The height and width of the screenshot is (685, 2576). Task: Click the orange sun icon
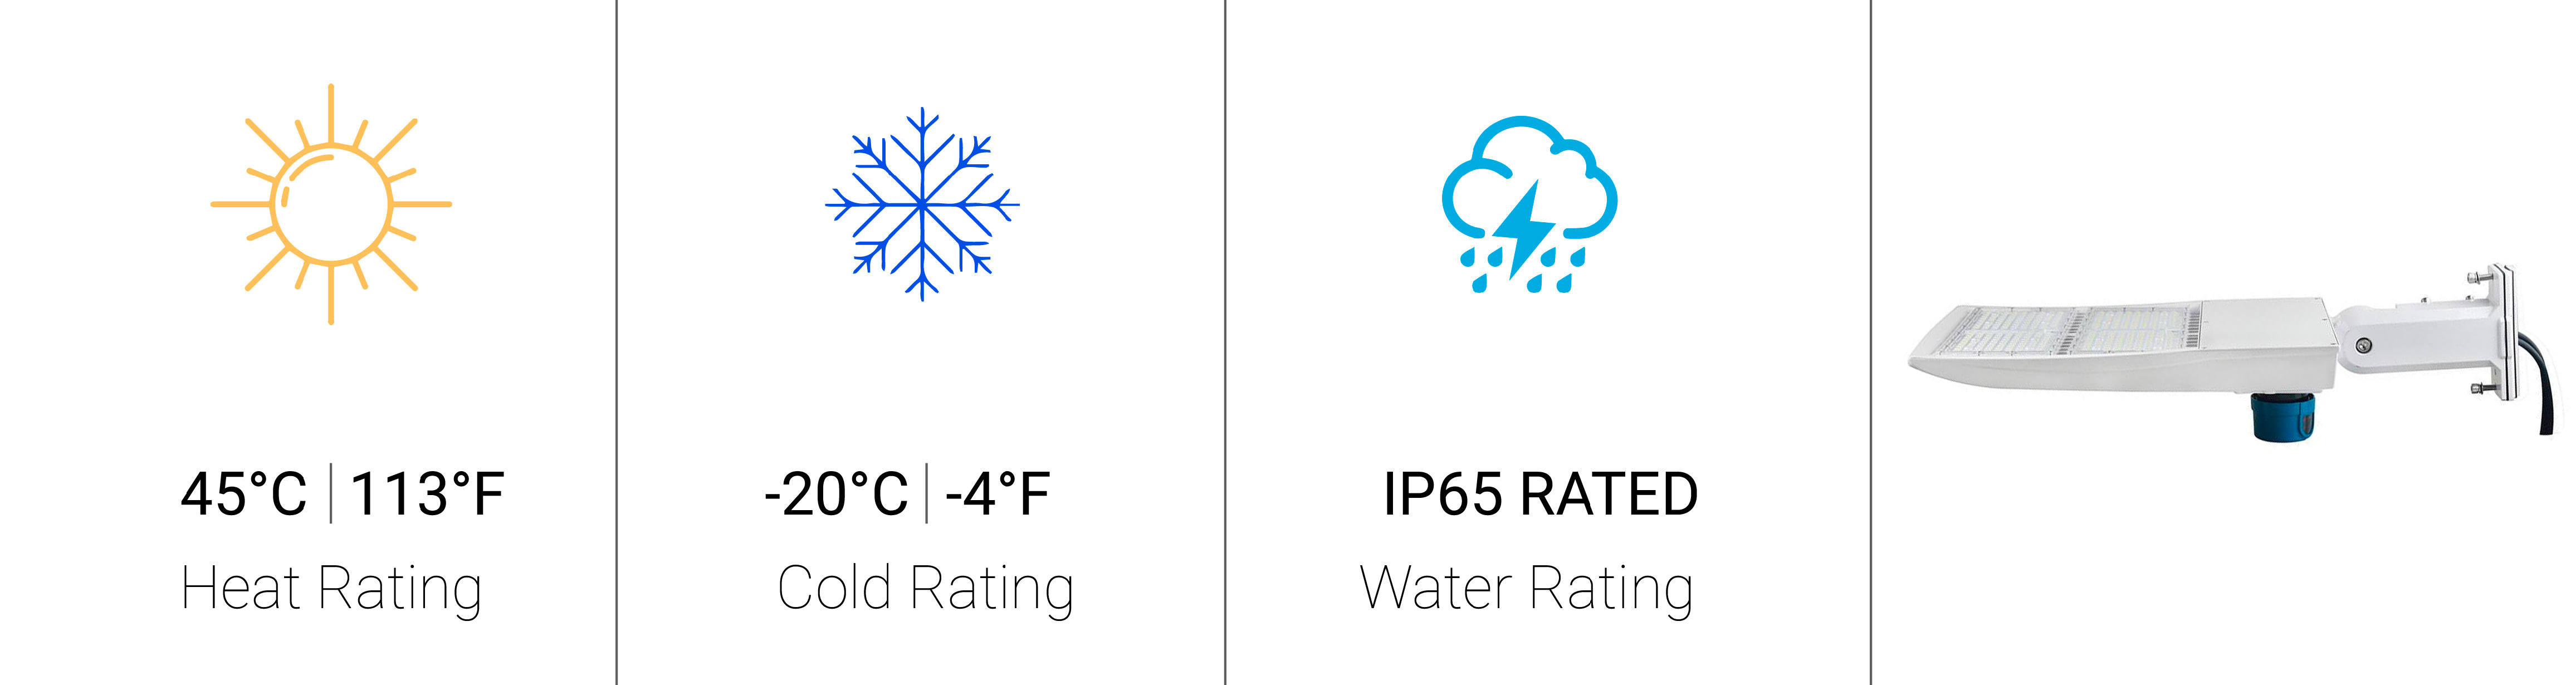[331, 204]
